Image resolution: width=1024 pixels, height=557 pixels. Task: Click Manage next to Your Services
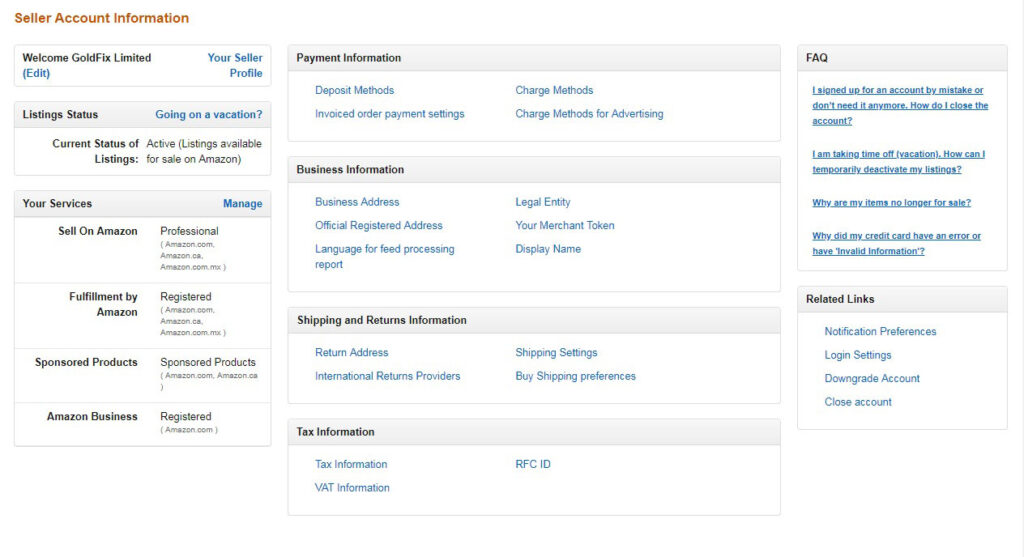point(242,204)
